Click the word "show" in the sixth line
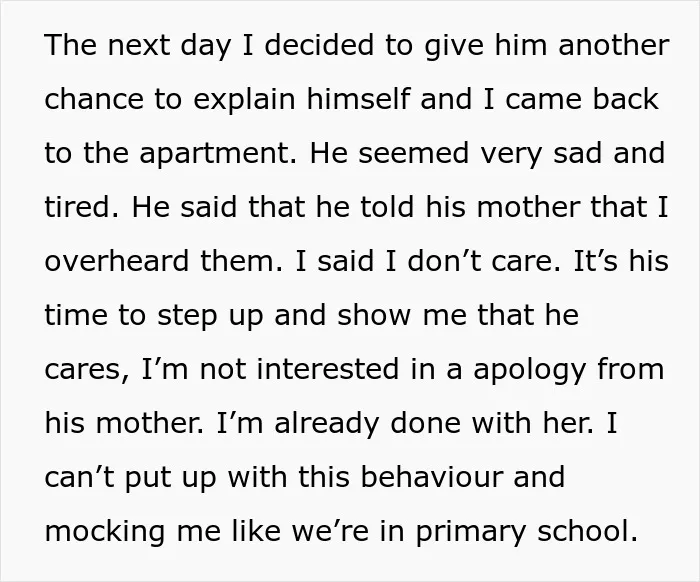Viewport: 700px width, 582px height. [374, 315]
